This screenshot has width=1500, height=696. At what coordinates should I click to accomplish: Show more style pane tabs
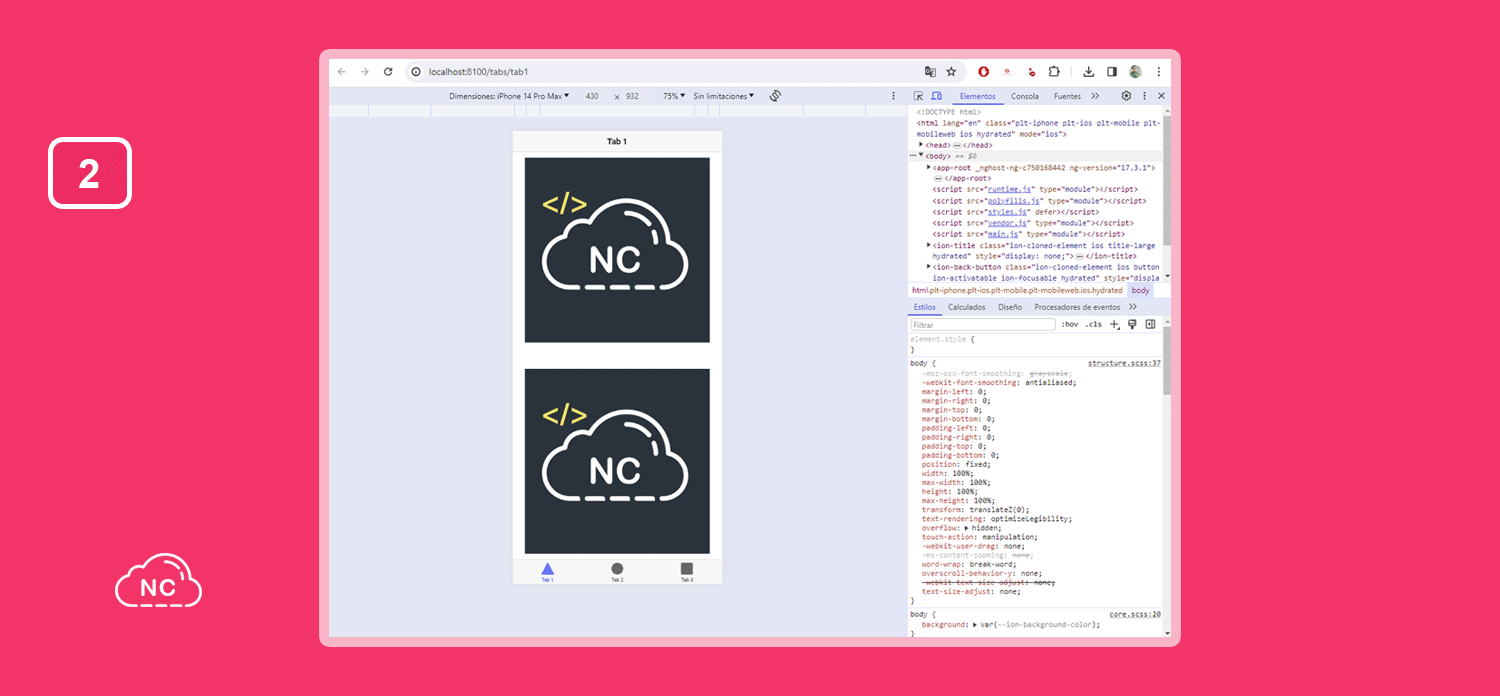(1133, 307)
